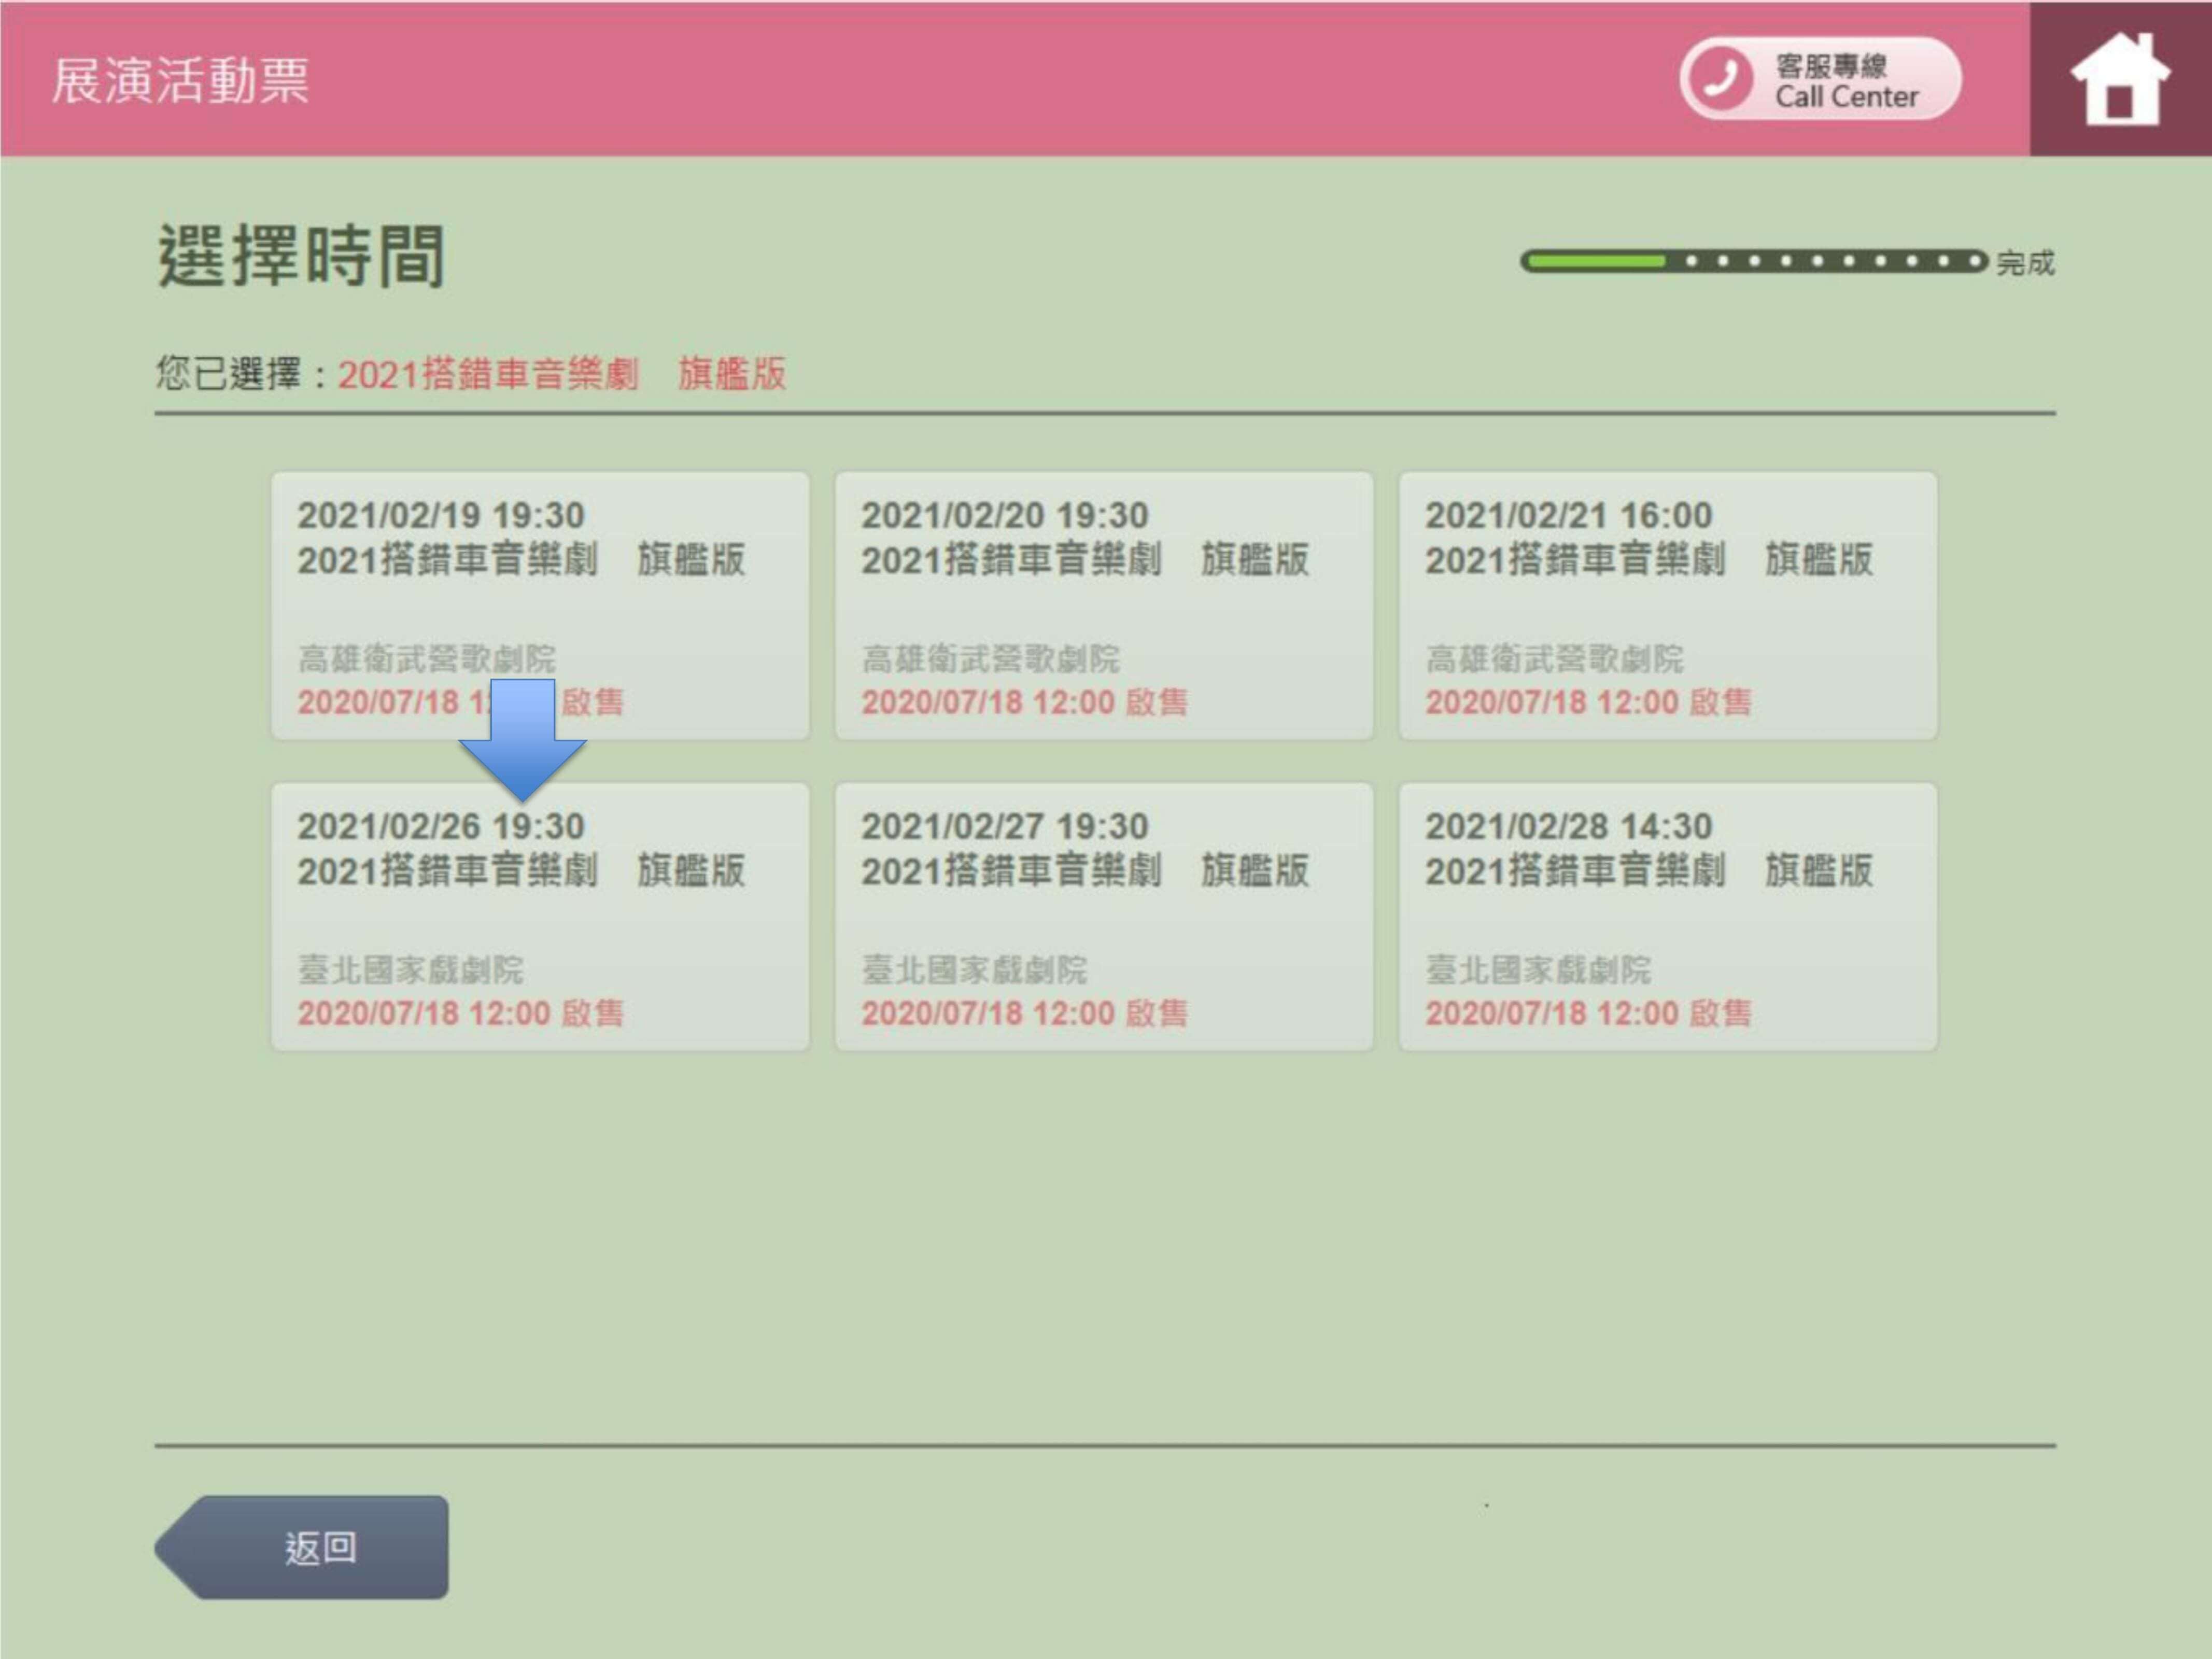2212x1659 pixels.
Task: Click the 展演活動票 header title
Action: [x=181, y=80]
